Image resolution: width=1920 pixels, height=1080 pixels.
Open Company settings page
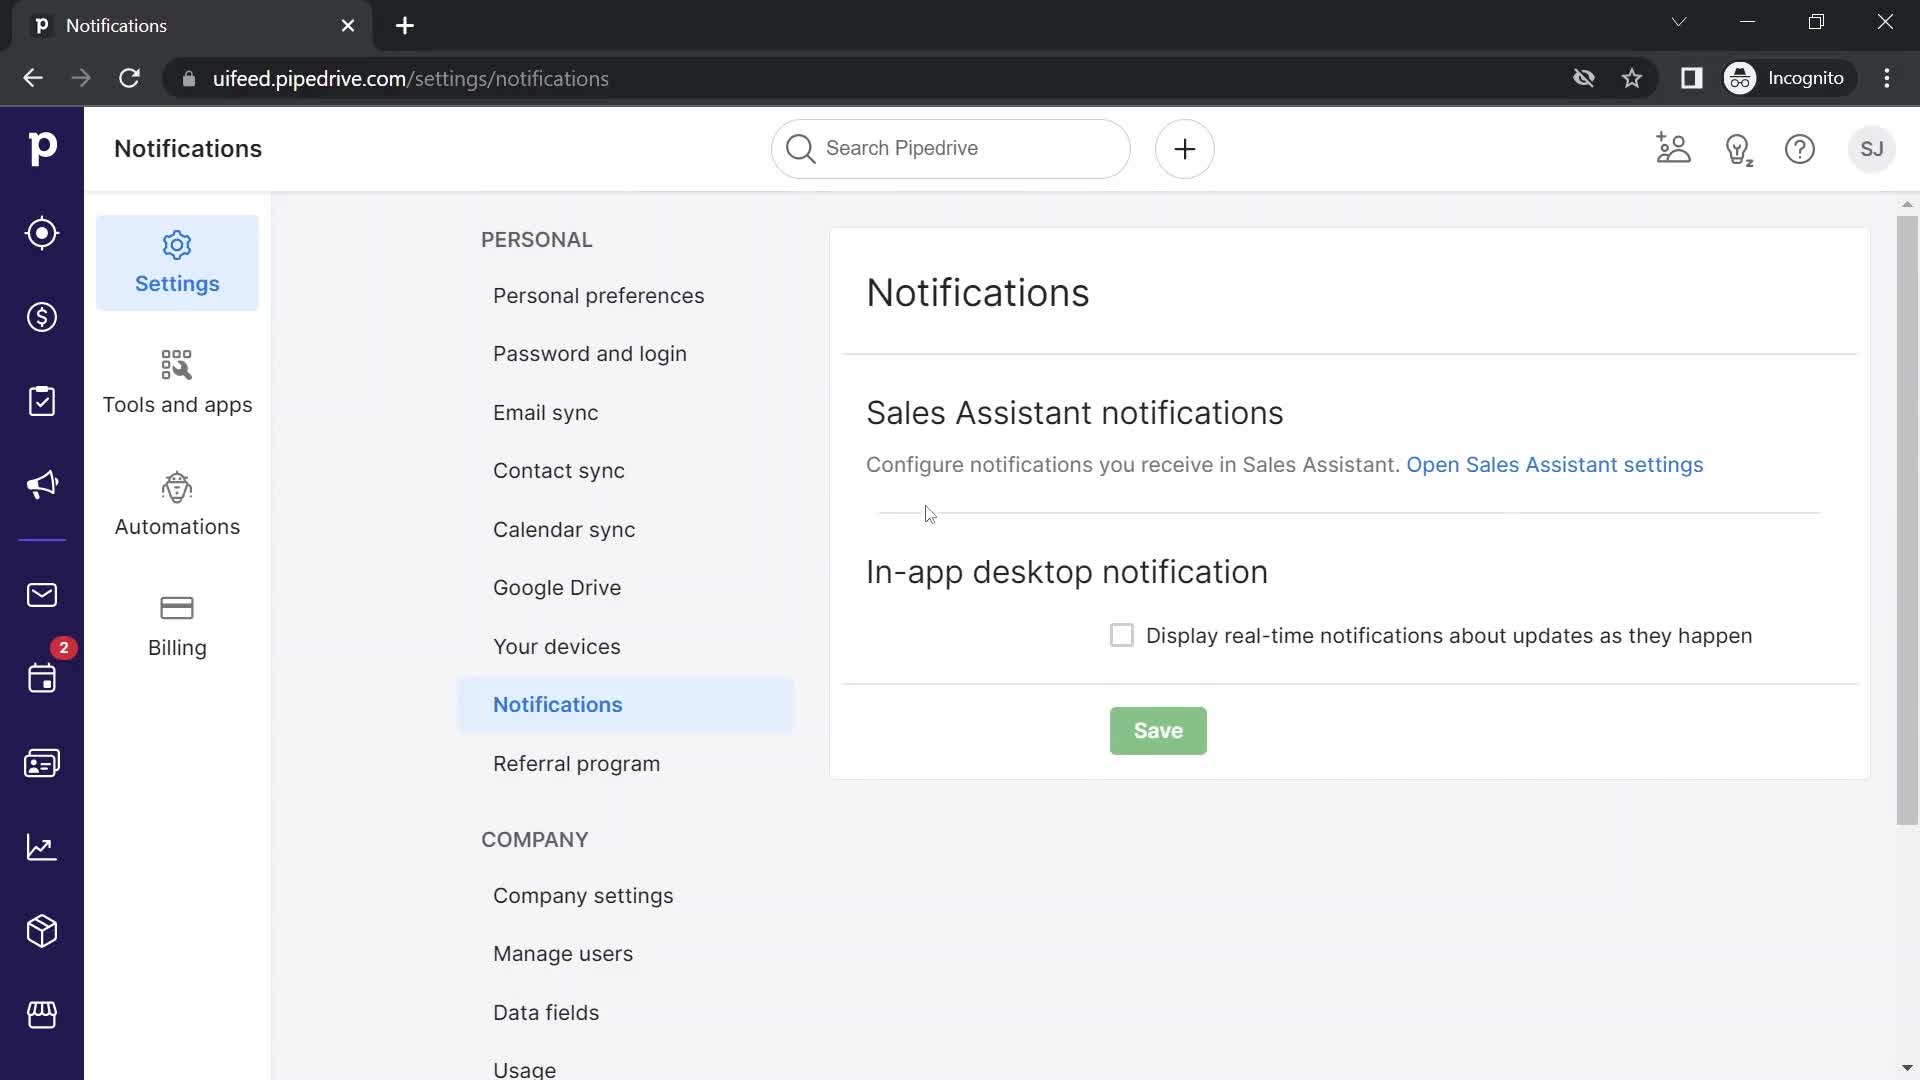tap(583, 896)
